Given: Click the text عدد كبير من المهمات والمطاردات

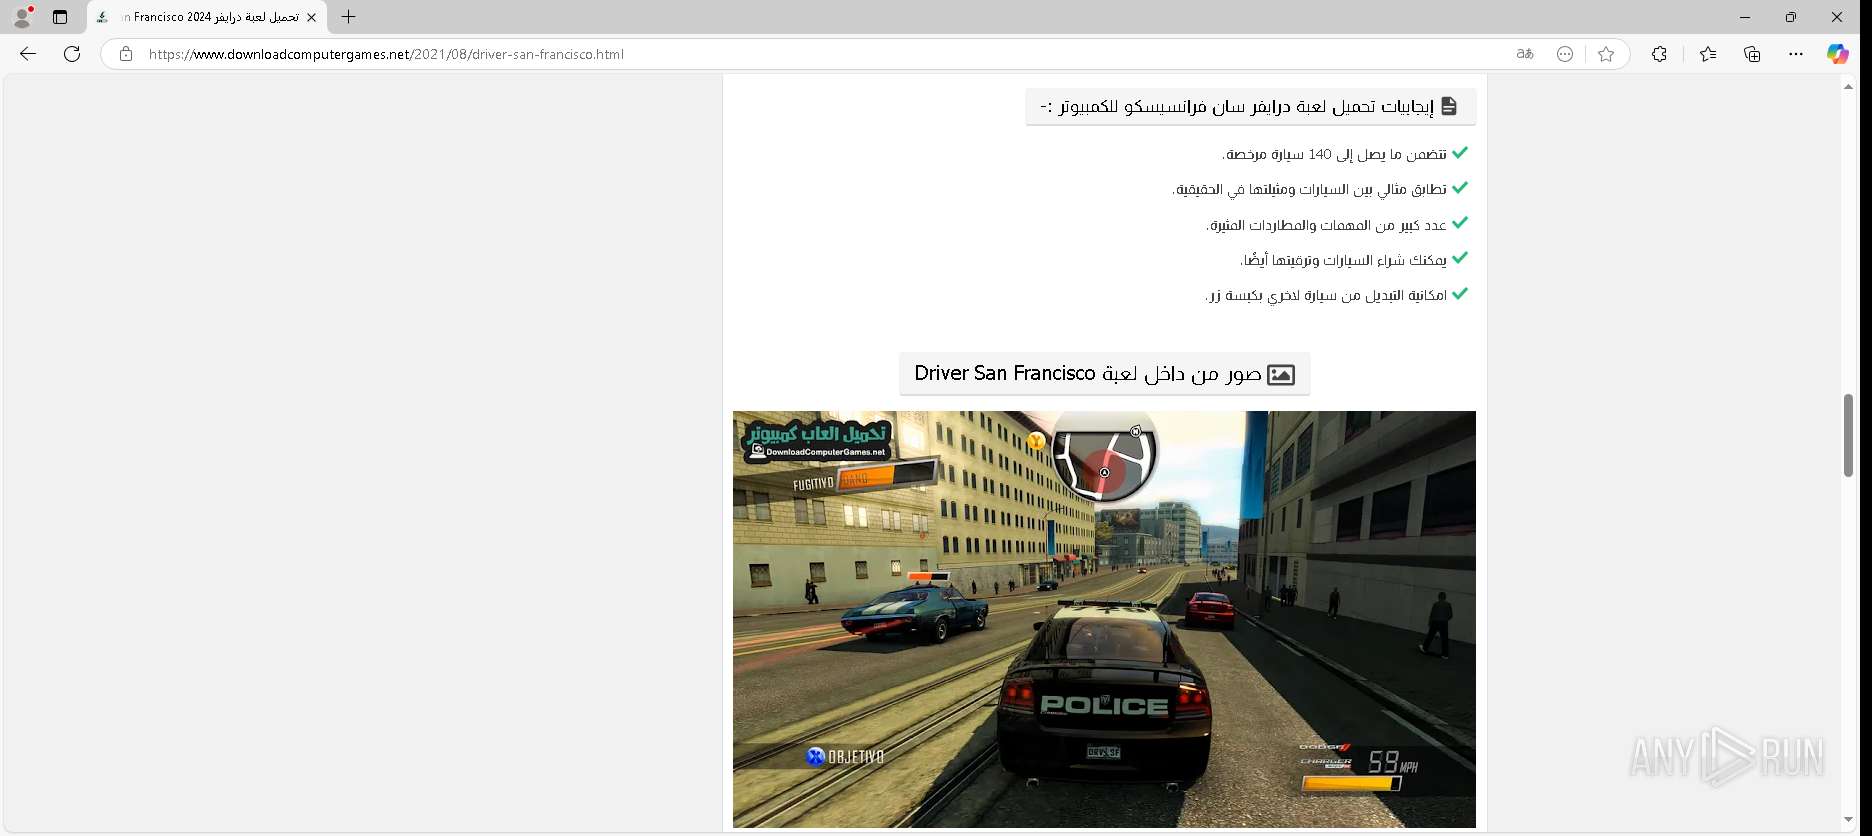Looking at the screenshot, I should pos(1326,225).
